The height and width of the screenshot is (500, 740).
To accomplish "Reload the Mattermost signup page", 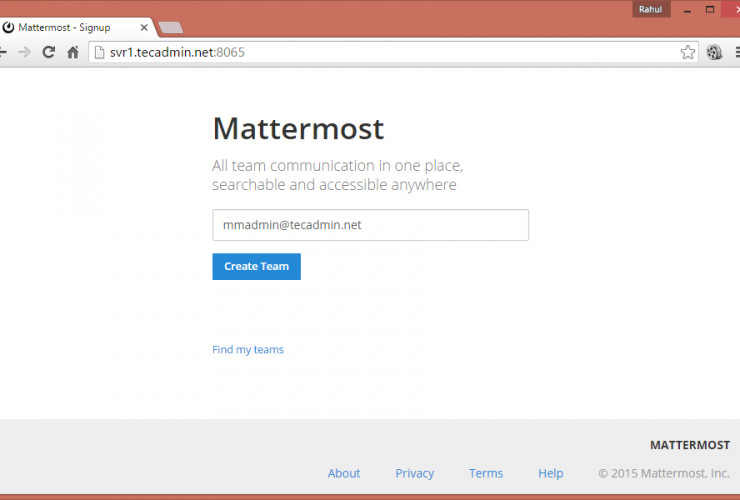I will (48, 52).
